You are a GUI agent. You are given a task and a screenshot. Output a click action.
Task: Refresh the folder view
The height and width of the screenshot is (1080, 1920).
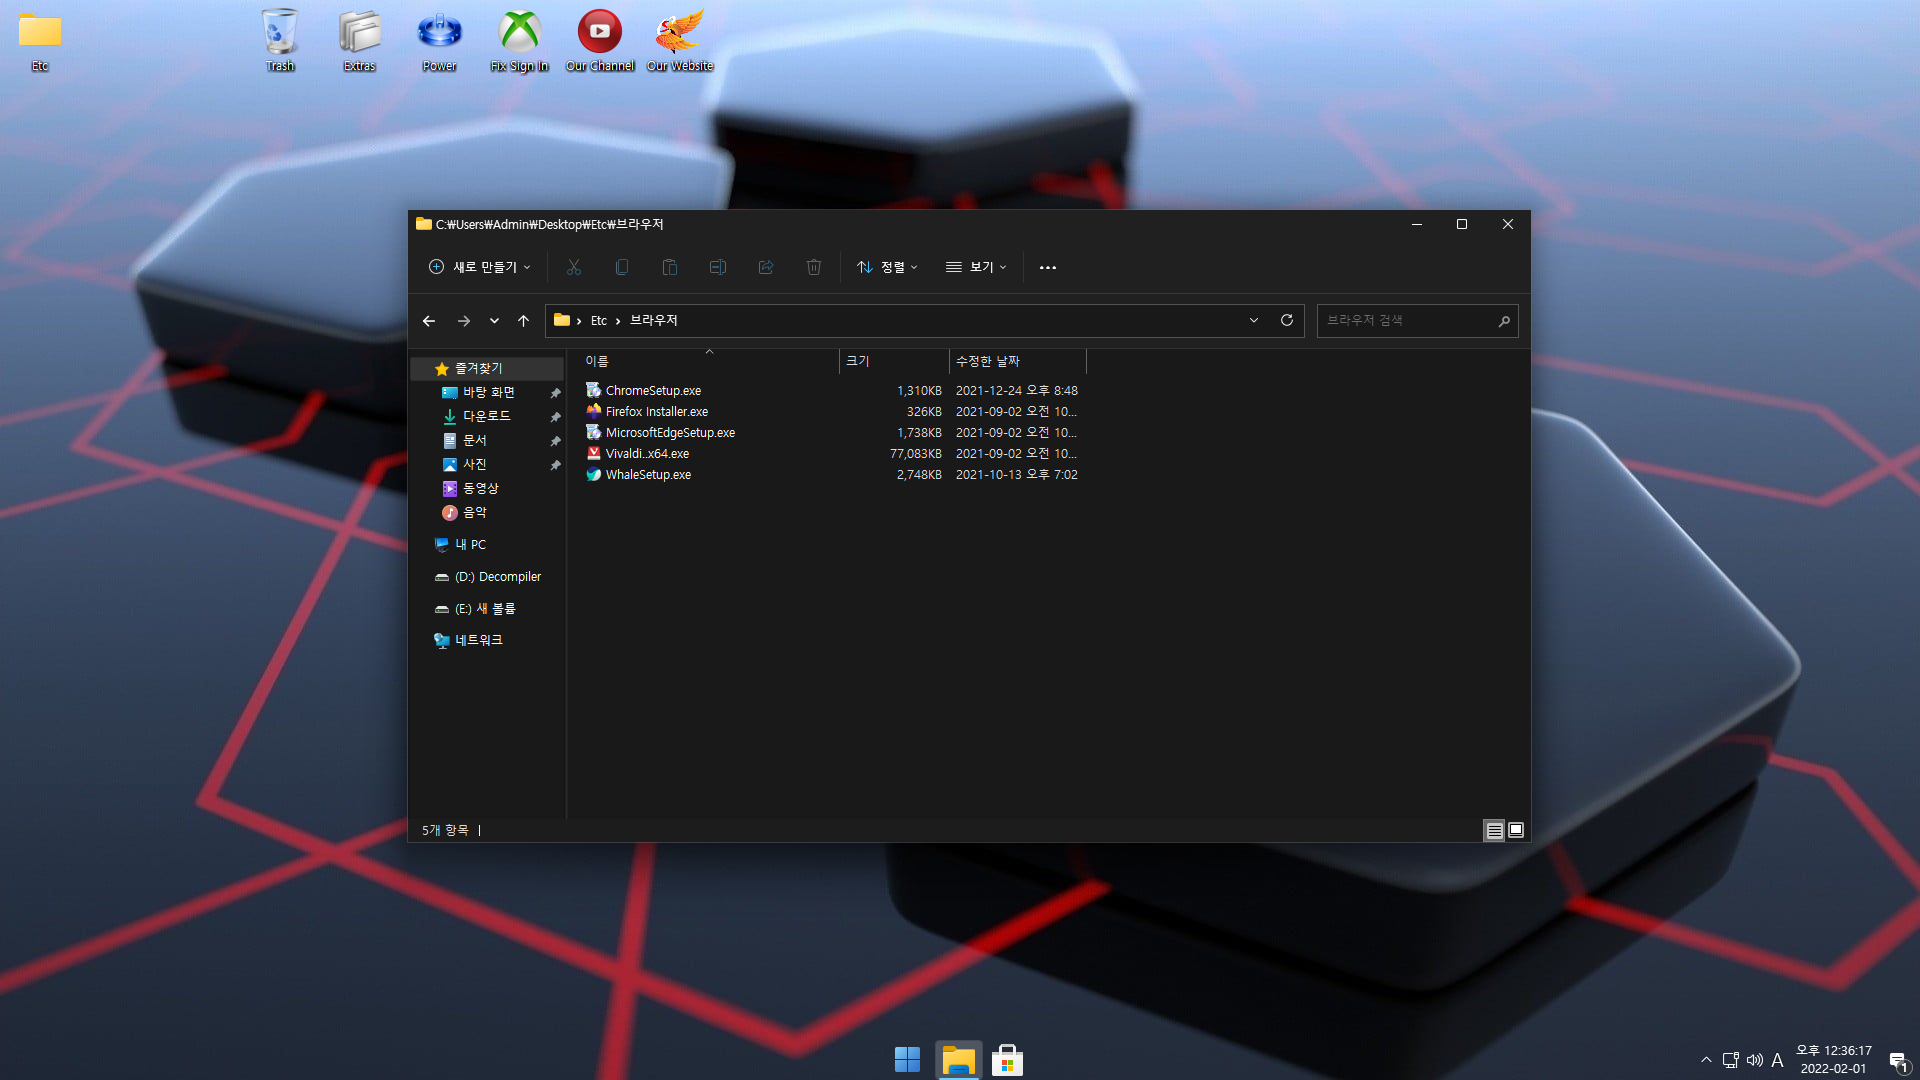tap(1287, 320)
